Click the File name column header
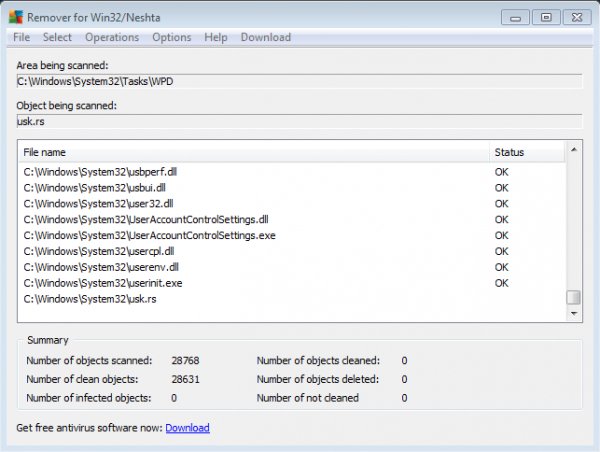 click(254, 152)
